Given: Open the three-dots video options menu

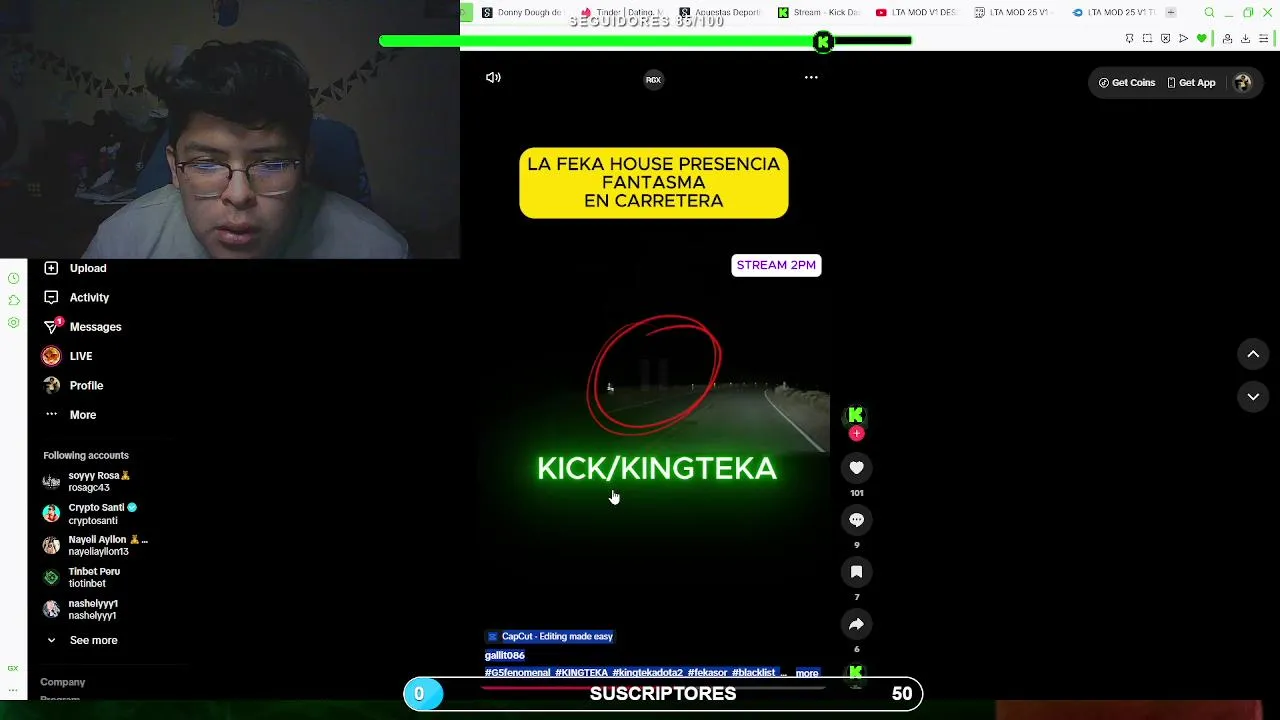Looking at the screenshot, I should [x=811, y=78].
